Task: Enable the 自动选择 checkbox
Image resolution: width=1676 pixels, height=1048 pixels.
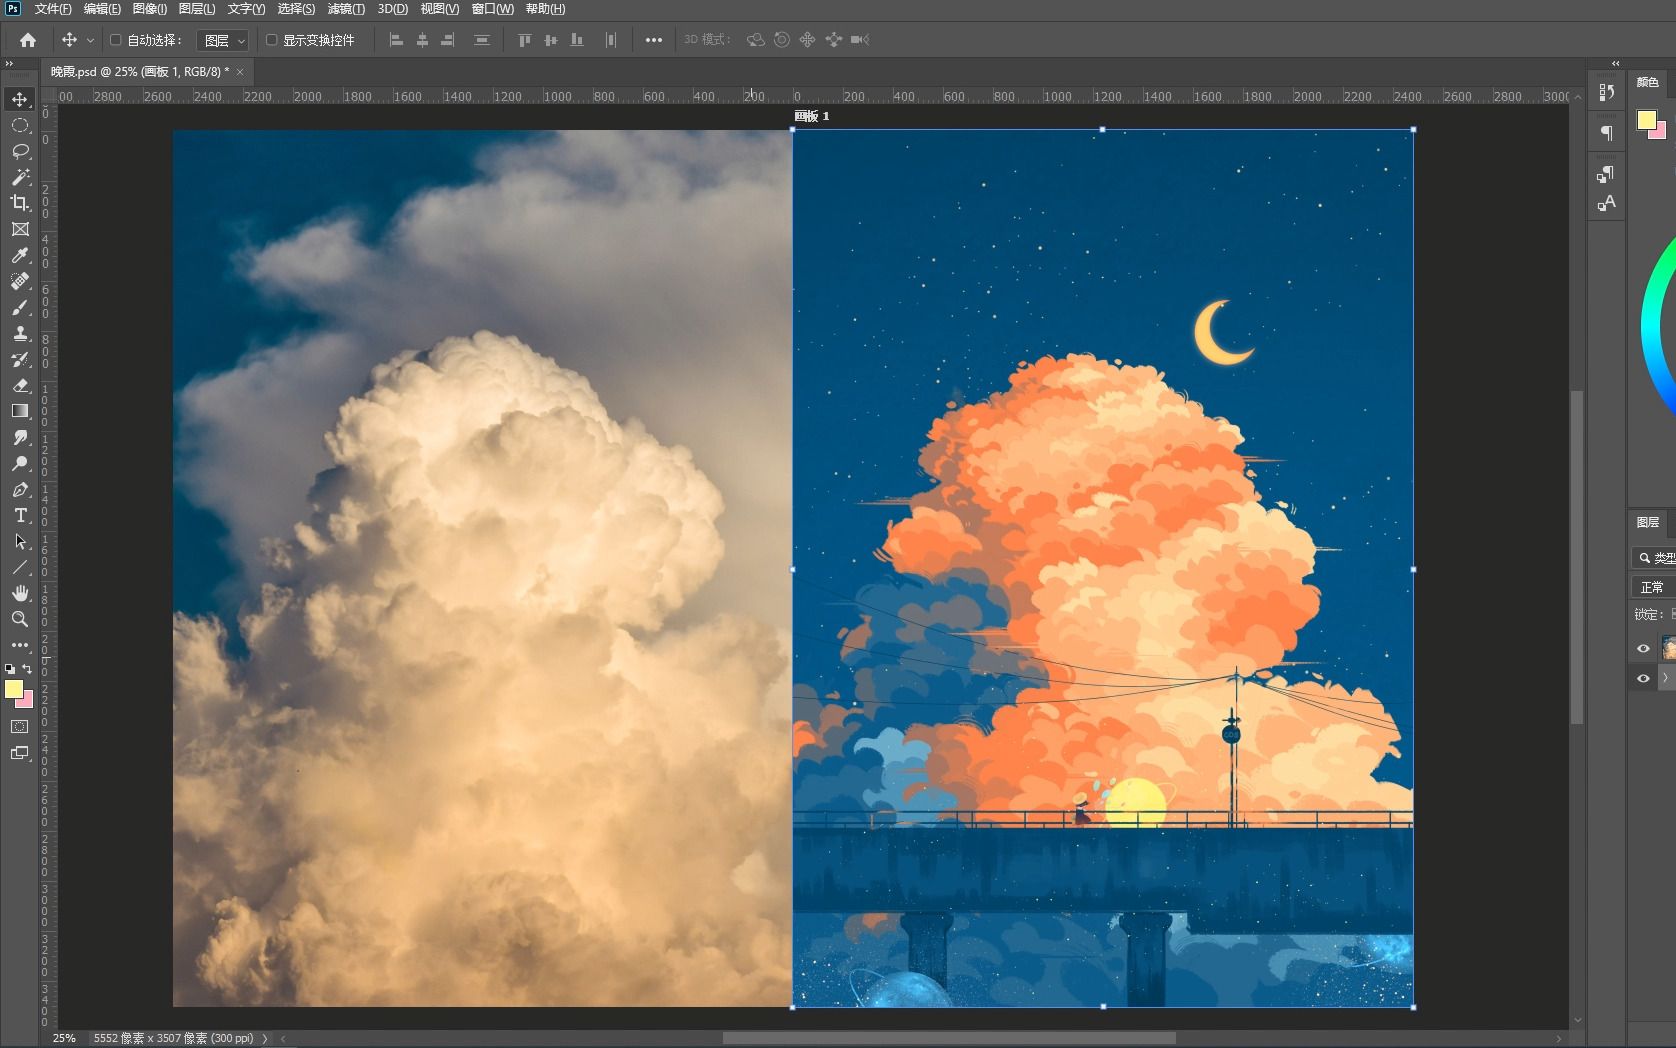Action: (x=115, y=40)
